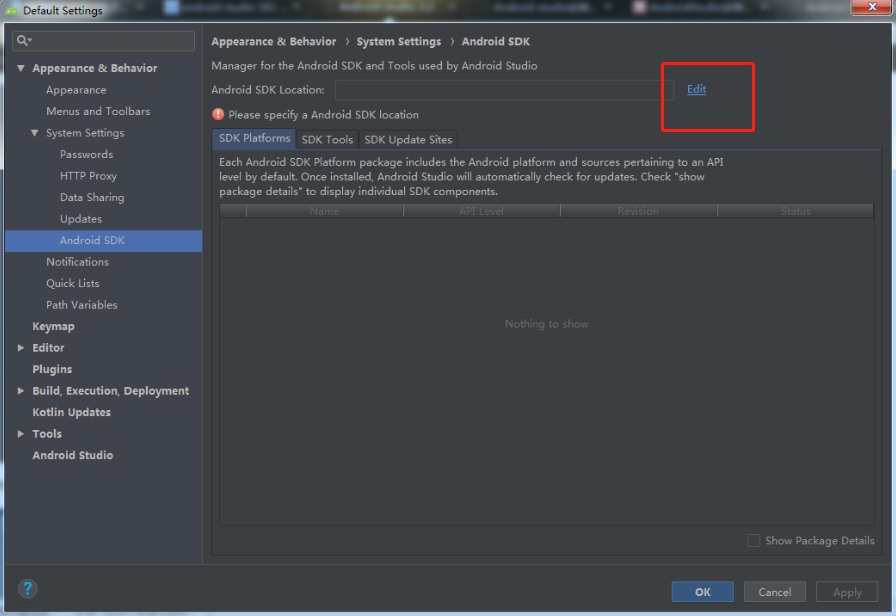The height and width of the screenshot is (616, 896).
Task: Open the SDK Update Sites tab
Action: click(x=407, y=139)
